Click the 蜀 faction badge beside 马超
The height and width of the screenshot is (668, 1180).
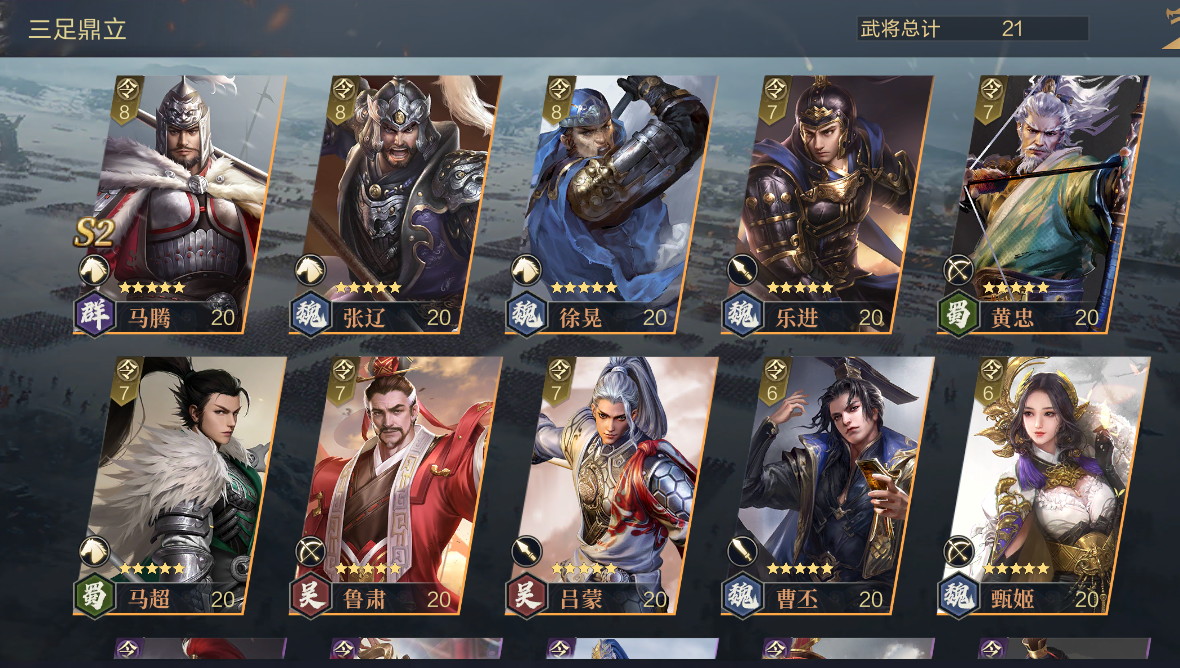click(95, 596)
